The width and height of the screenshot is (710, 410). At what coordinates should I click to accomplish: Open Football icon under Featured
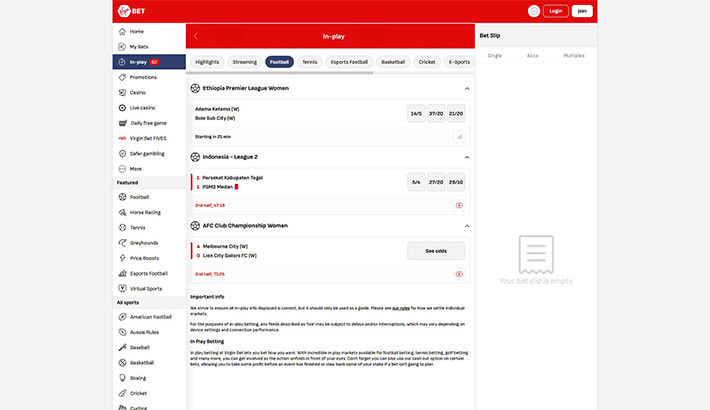122,197
